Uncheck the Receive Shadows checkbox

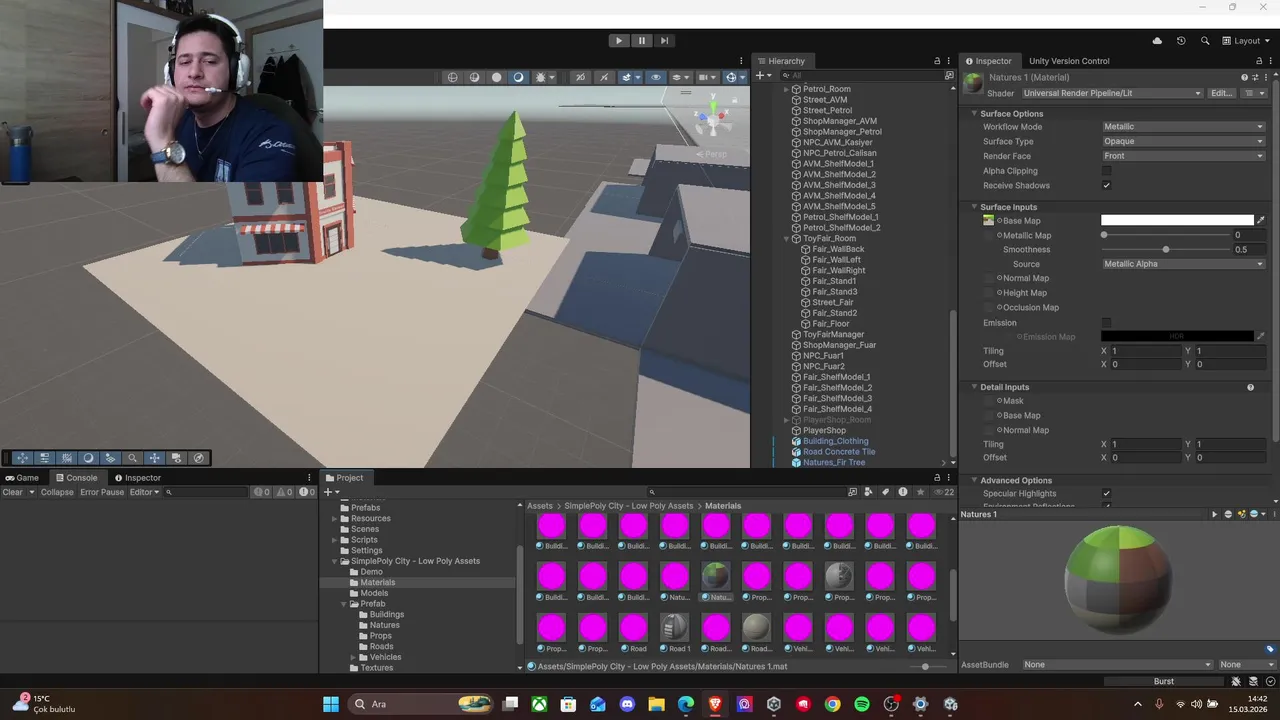[x=1106, y=186]
